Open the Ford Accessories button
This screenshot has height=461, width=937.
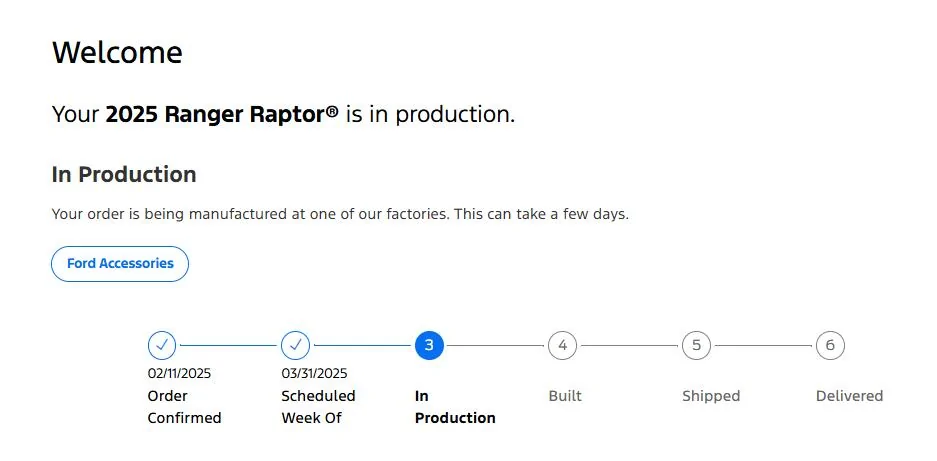tap(120, 264)
